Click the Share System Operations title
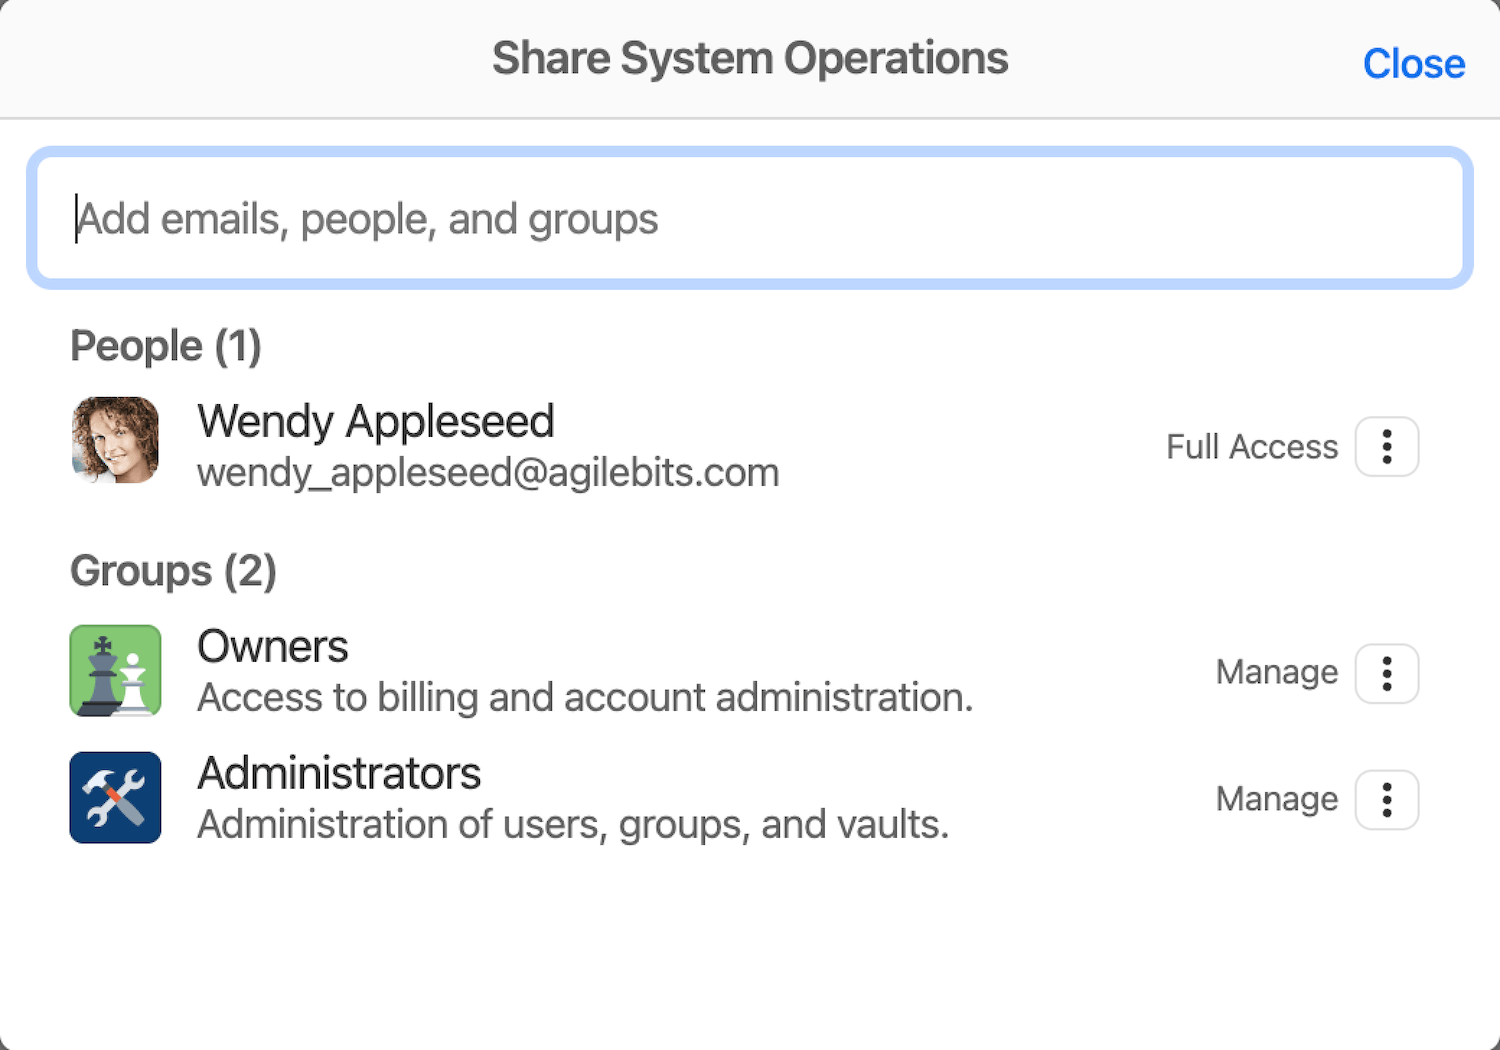This screenshot has width=1500, height=1050. coord(749,57)
